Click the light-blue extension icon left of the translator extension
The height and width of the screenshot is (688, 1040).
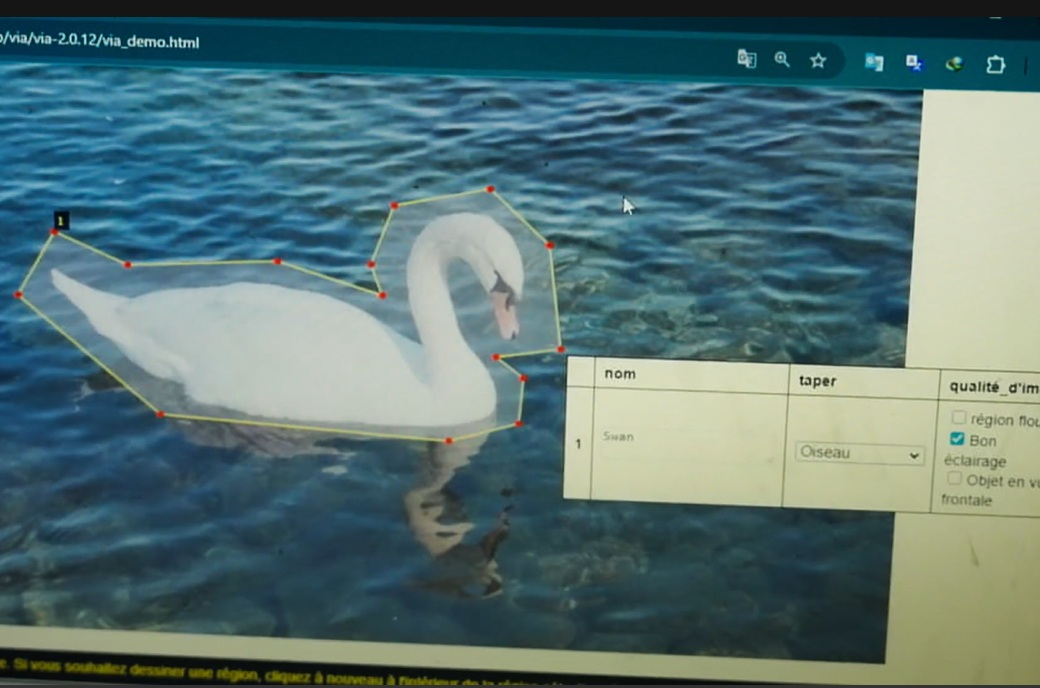(x=874, y=63)
